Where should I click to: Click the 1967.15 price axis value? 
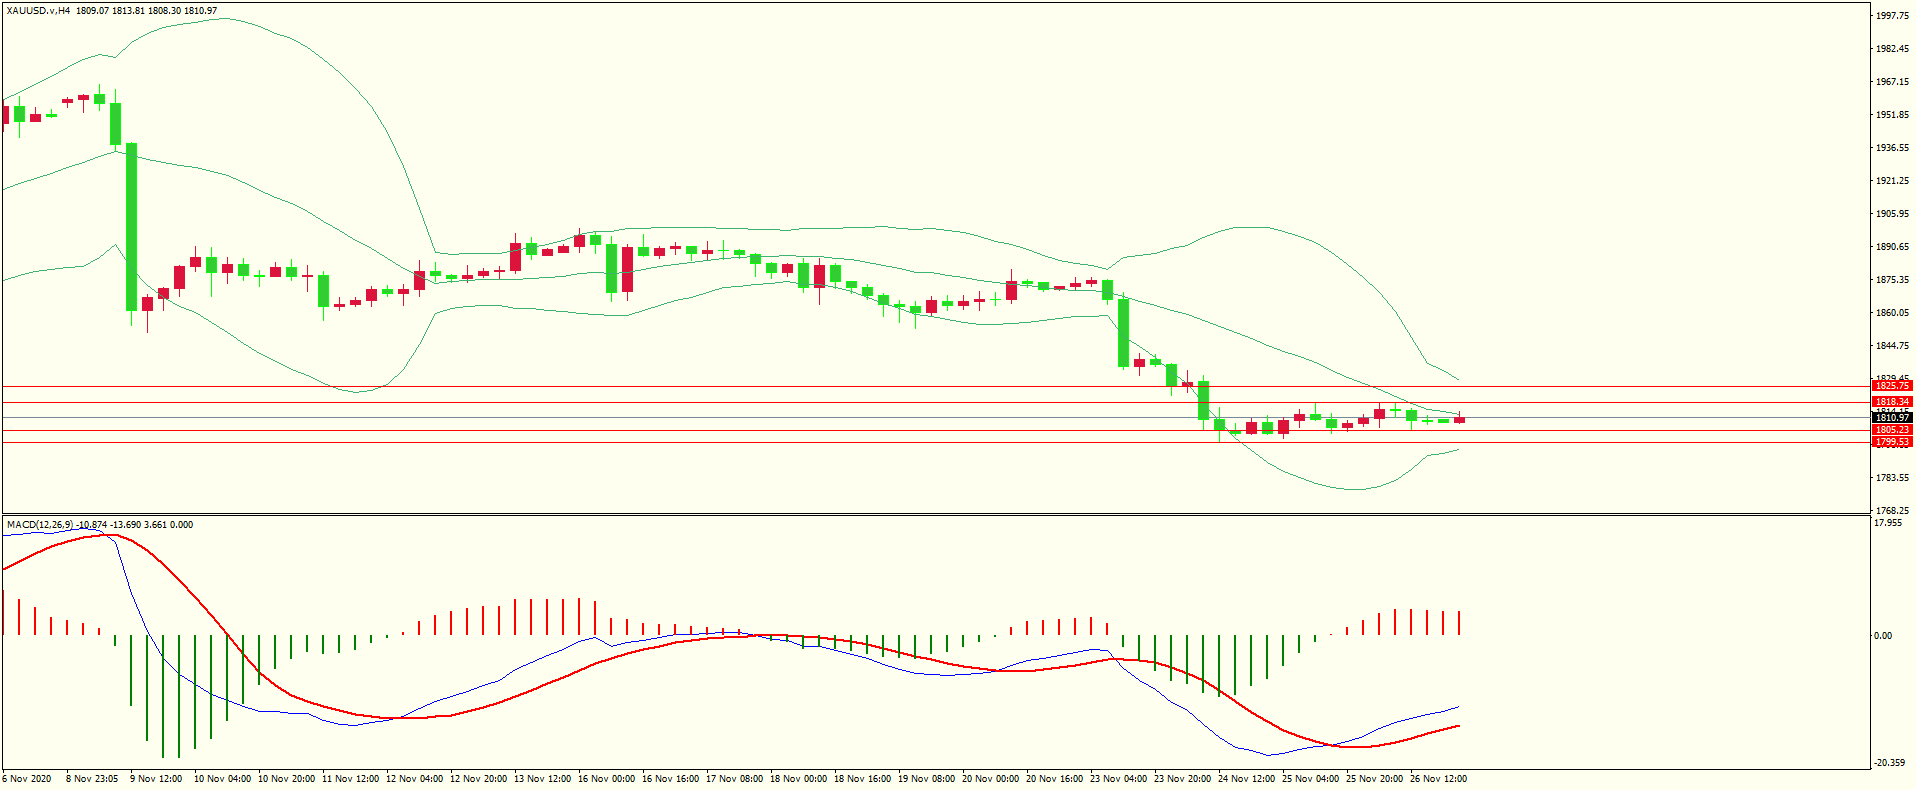click(1893, 82)
